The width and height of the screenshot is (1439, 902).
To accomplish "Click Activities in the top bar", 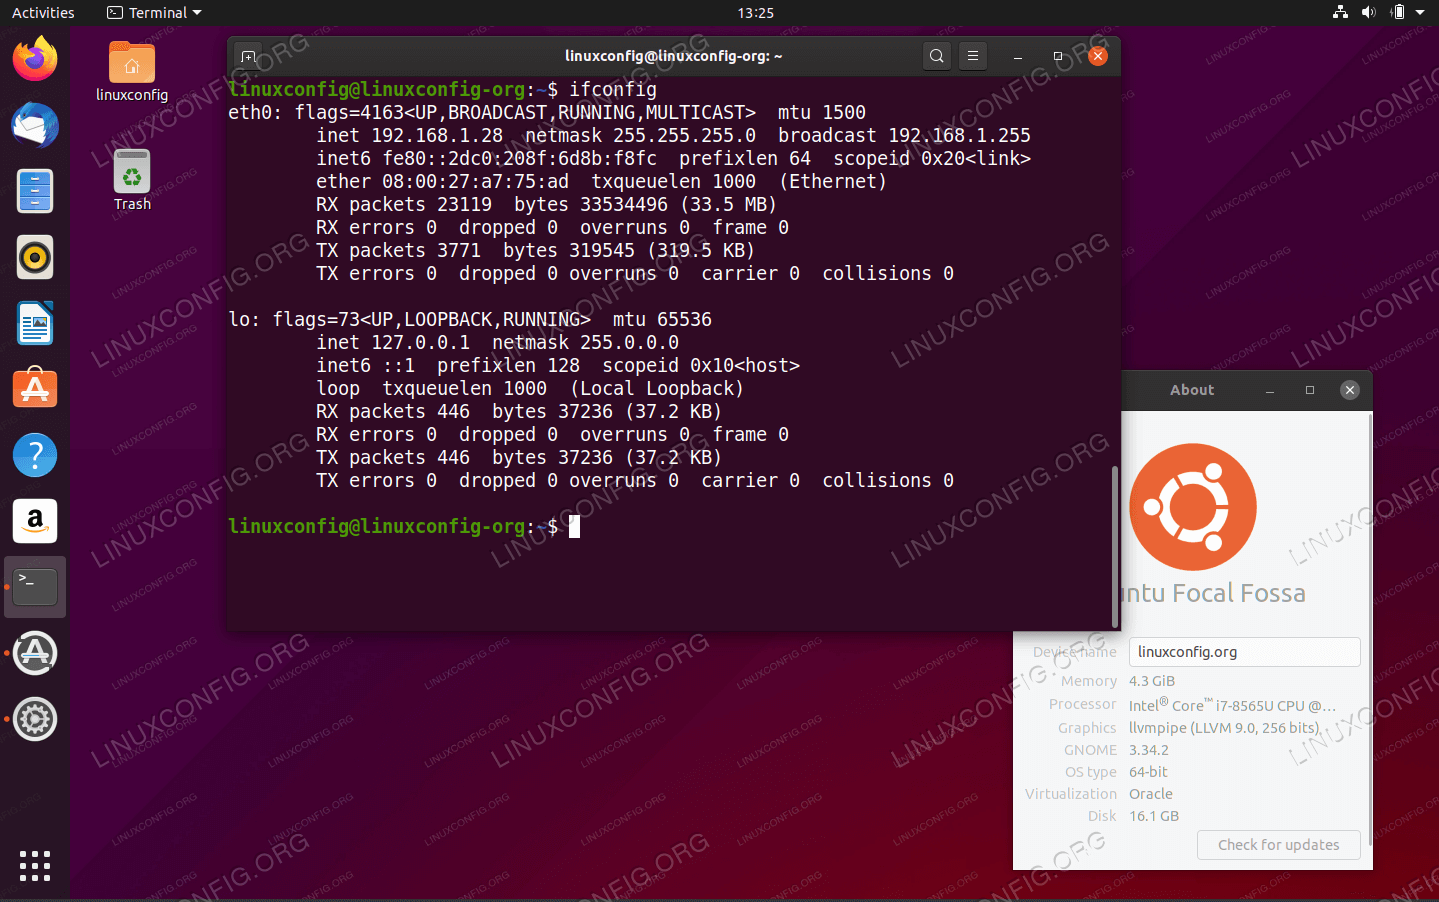I will pos(43,12).
